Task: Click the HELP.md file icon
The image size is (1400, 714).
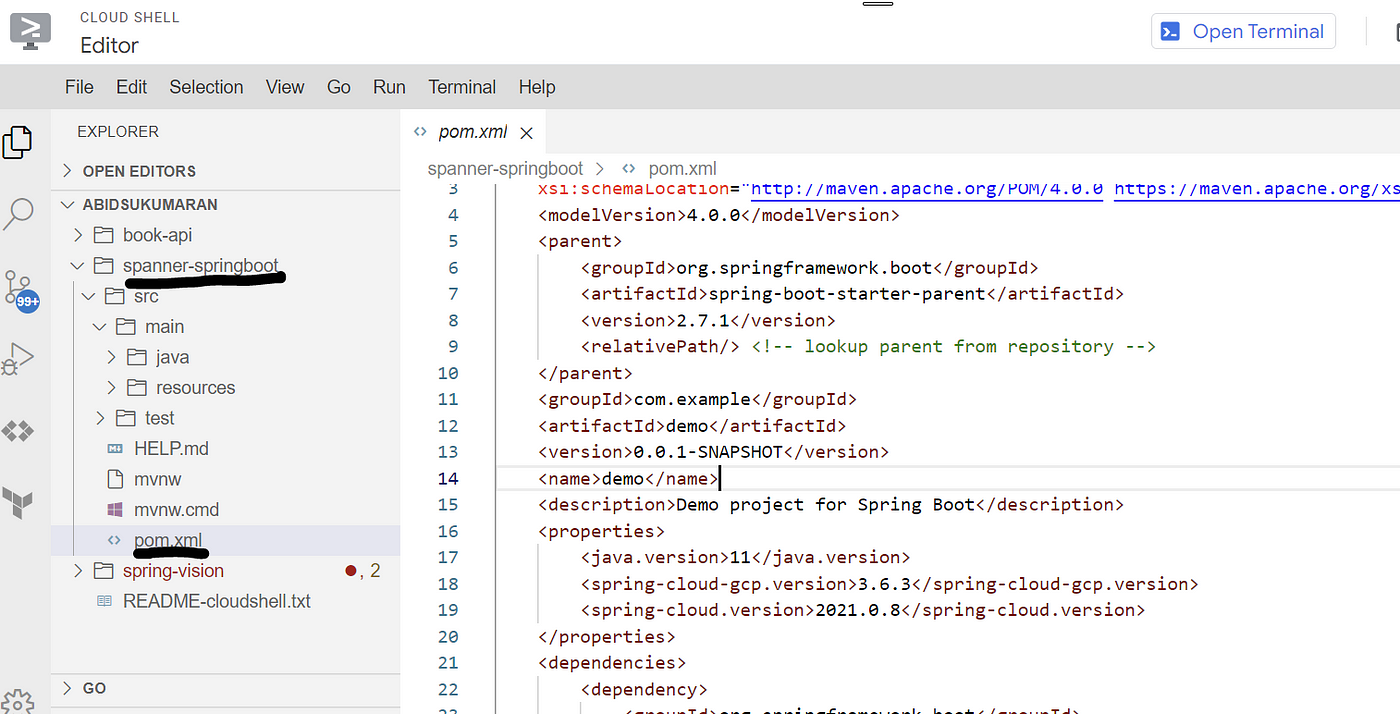Action: (x=115, y=448)
